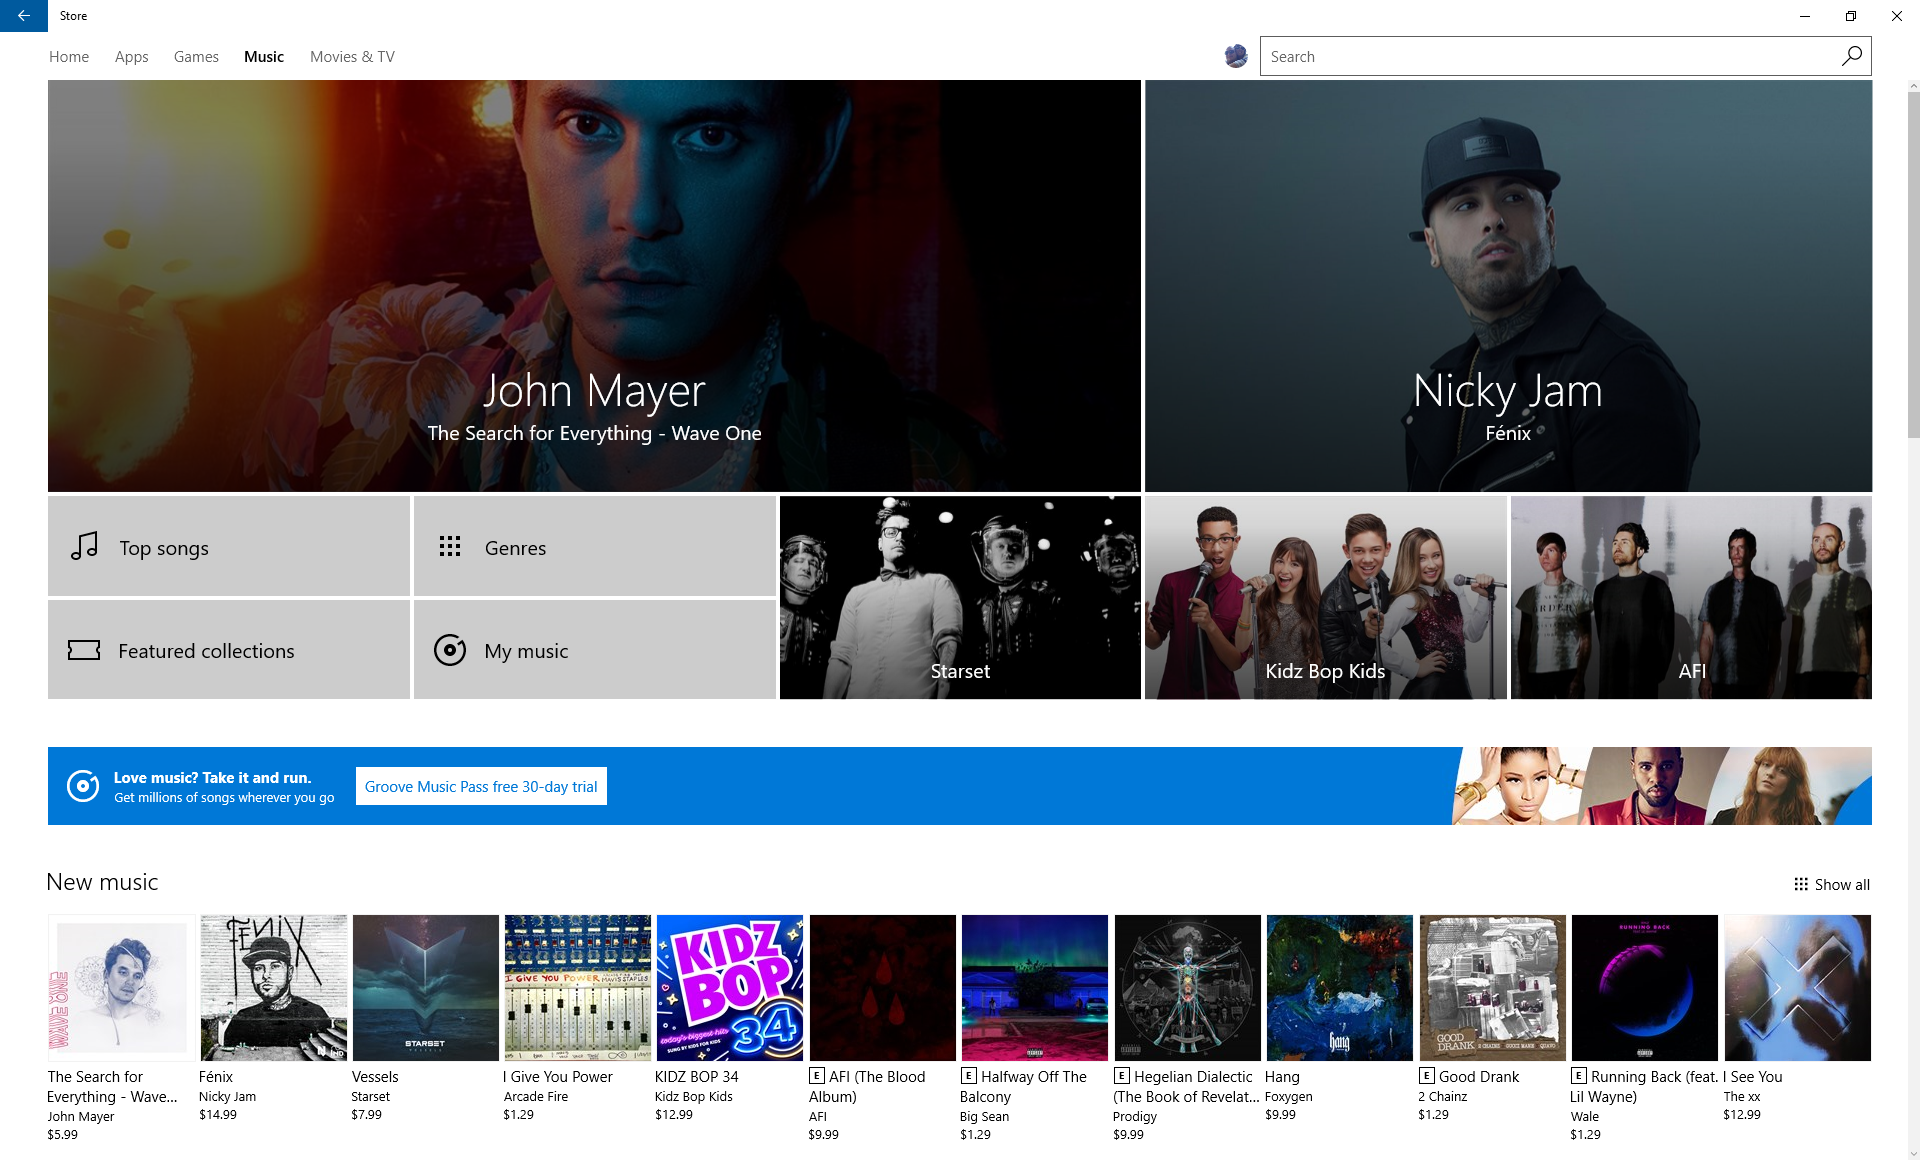Open the Starset artist tile

960,597
